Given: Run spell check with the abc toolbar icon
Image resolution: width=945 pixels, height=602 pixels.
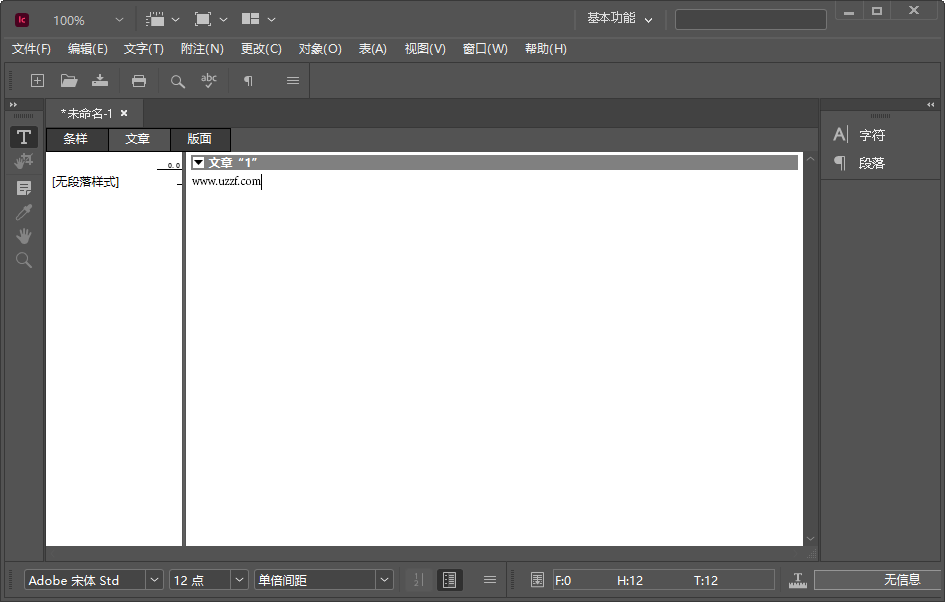Looking at the screenshot, I should (208, 81).
